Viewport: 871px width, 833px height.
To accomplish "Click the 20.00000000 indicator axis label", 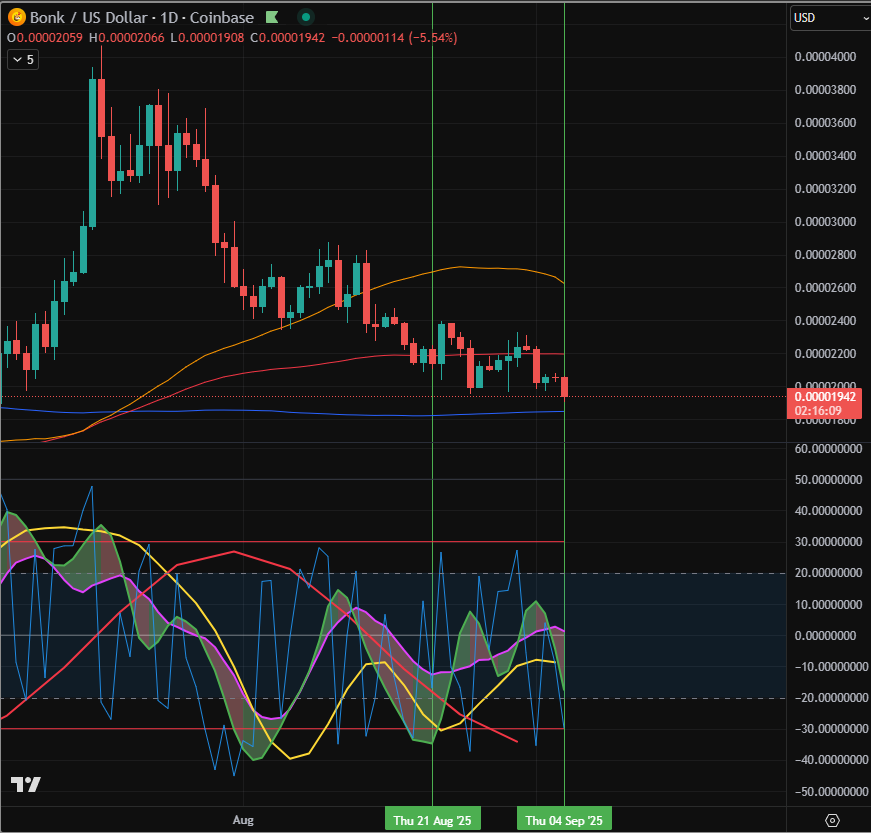I will click(x=828, y=573).
